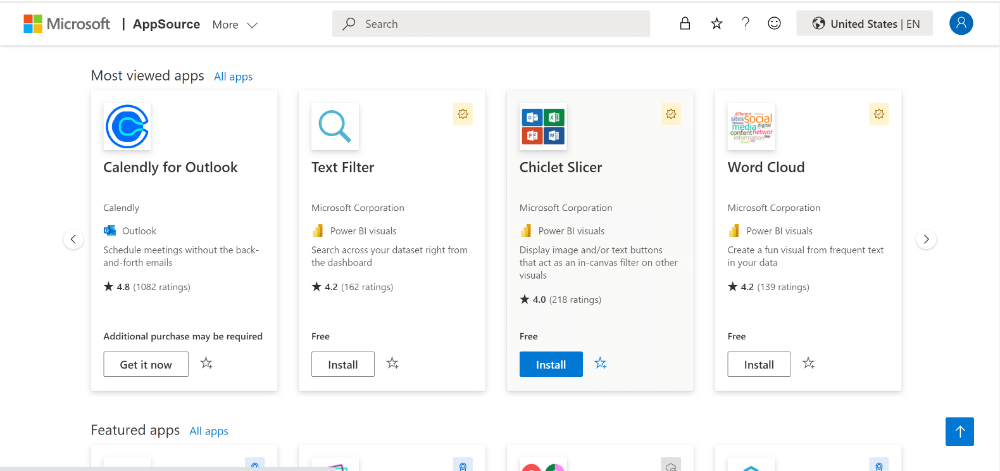Open Text Filter title

[342, 167]
